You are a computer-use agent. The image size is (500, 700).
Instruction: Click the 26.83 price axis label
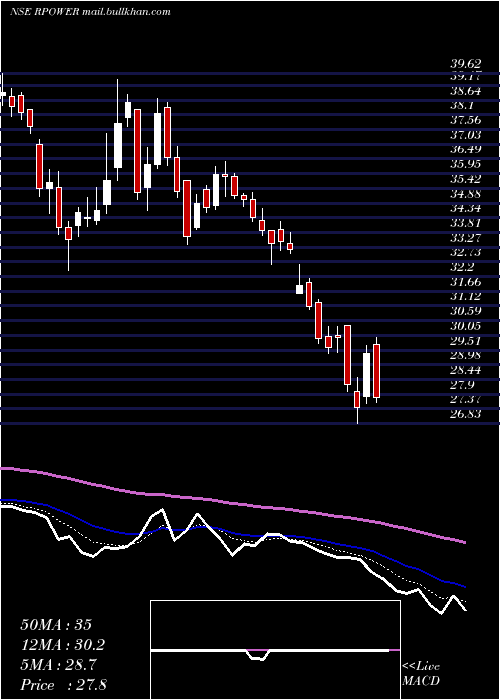[465, 414]
